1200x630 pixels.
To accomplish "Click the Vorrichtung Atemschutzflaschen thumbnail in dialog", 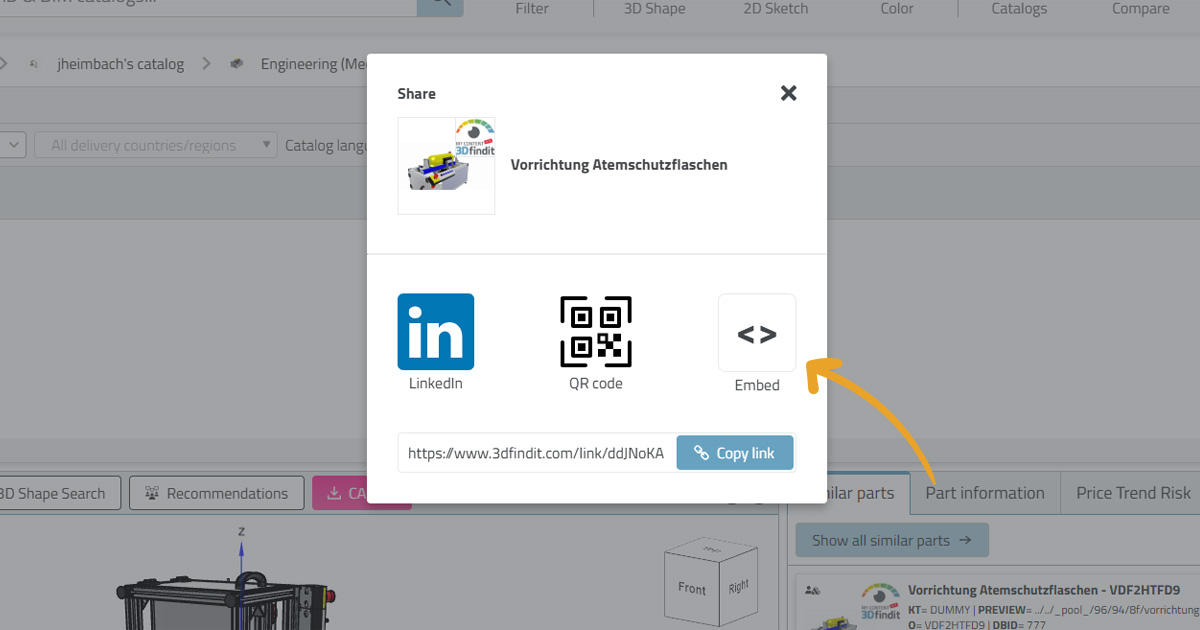I will pos(446,166).
